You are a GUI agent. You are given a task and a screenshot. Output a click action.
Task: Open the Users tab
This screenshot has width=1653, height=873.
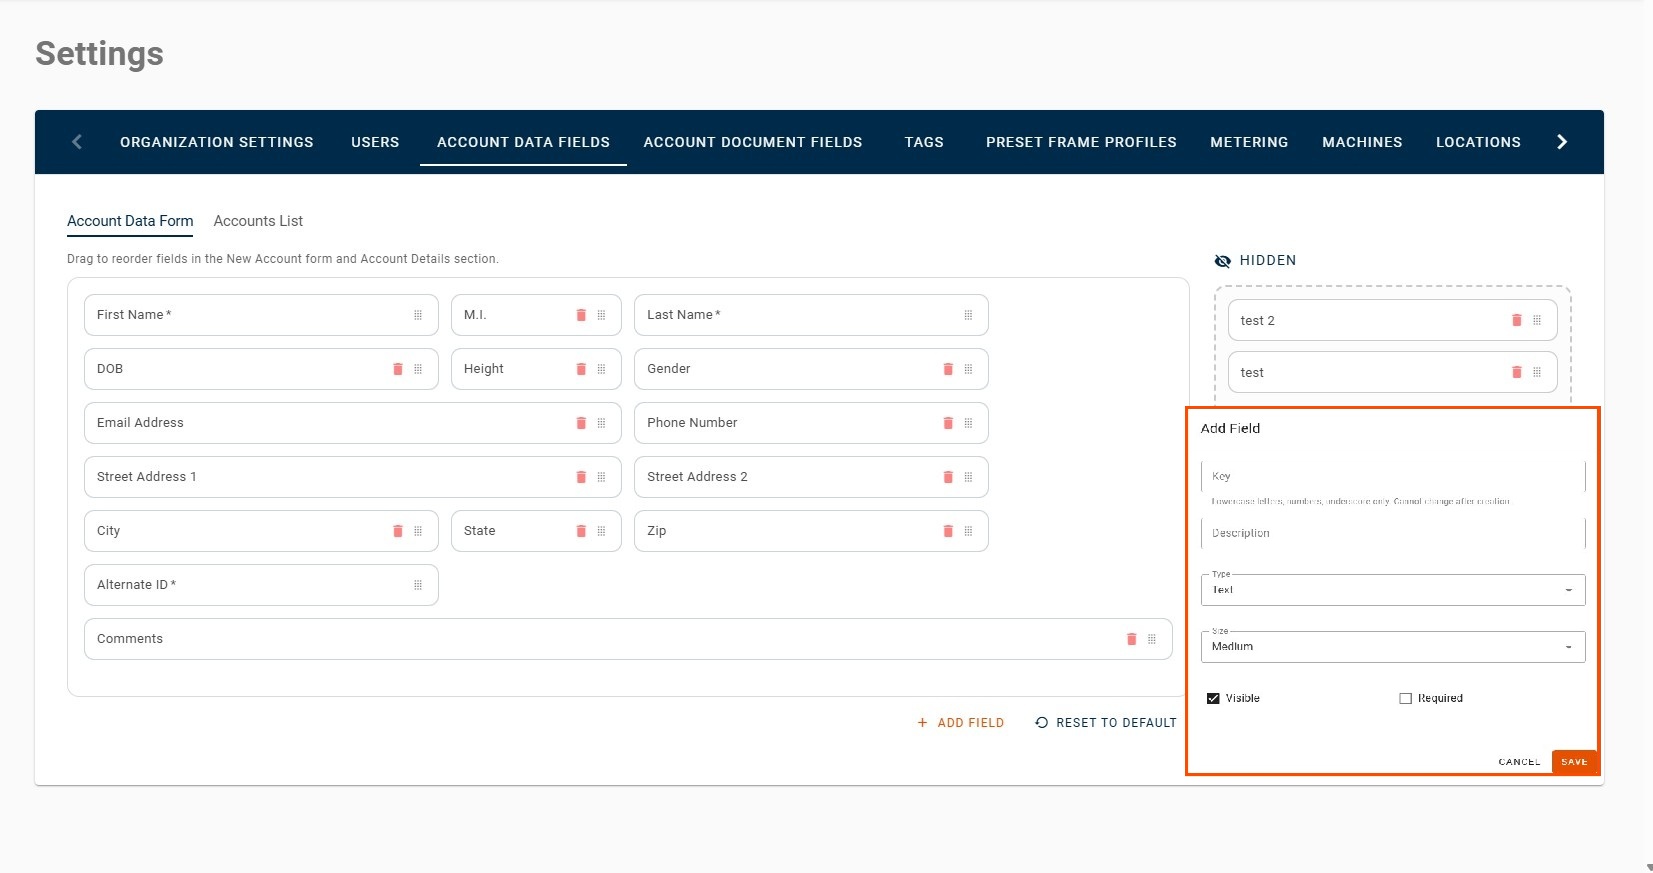pyautogui.click(x=375, y=142)
